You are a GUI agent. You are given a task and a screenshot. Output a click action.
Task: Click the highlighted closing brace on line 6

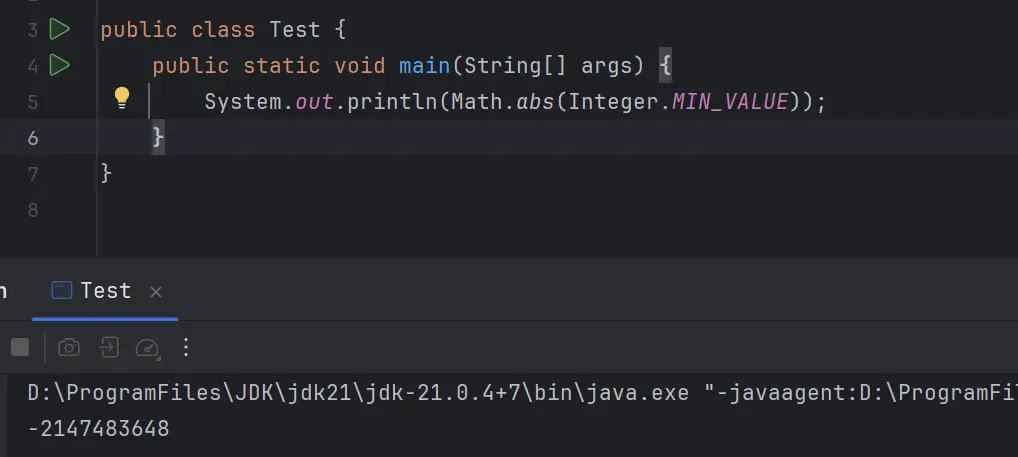[x=158, y=137]
